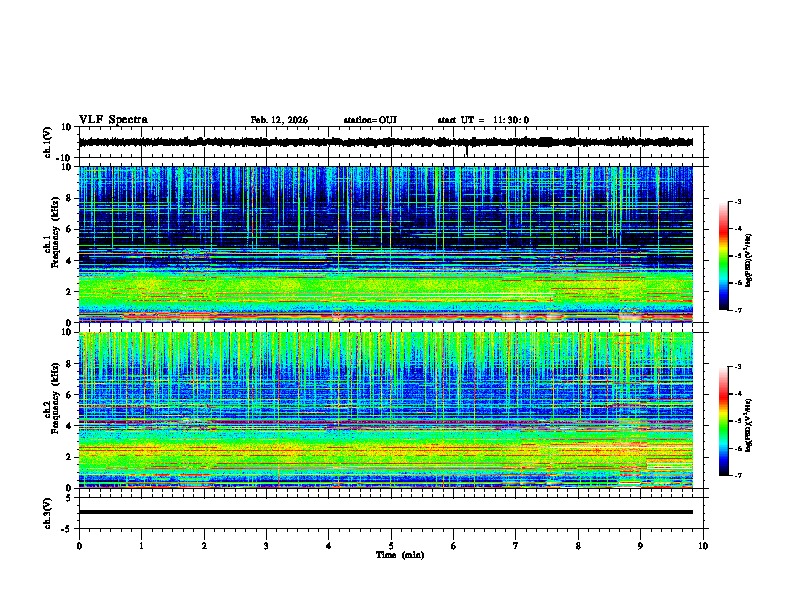
Task: Click the 6 kHz tick on ch.2 spectrogram axis
Action: click(69, 395)
